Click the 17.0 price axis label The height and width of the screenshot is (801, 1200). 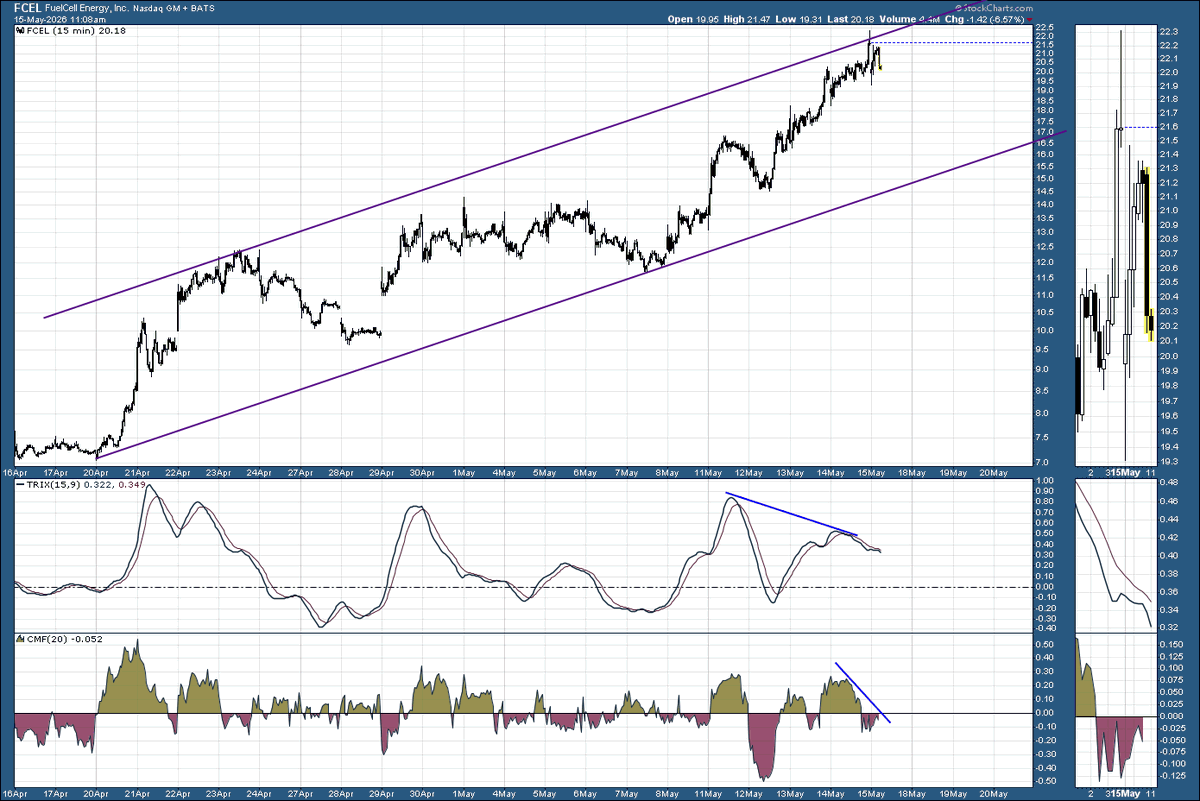[x=1046, y=132]
